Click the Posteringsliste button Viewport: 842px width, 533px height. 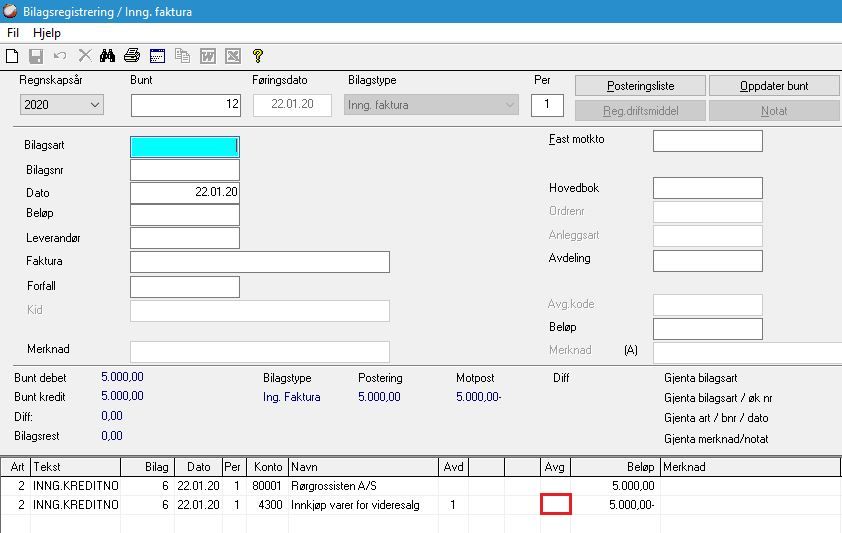(x=640, y=86)
